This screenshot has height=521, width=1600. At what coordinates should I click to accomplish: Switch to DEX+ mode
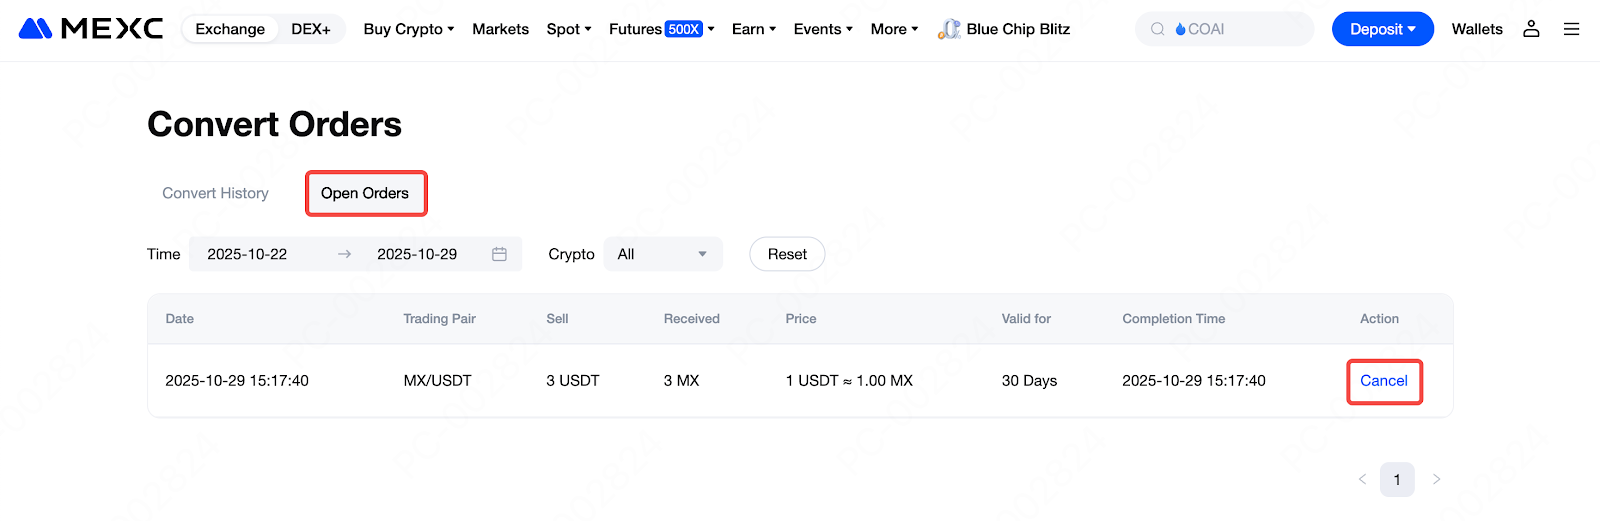point(311,29)
